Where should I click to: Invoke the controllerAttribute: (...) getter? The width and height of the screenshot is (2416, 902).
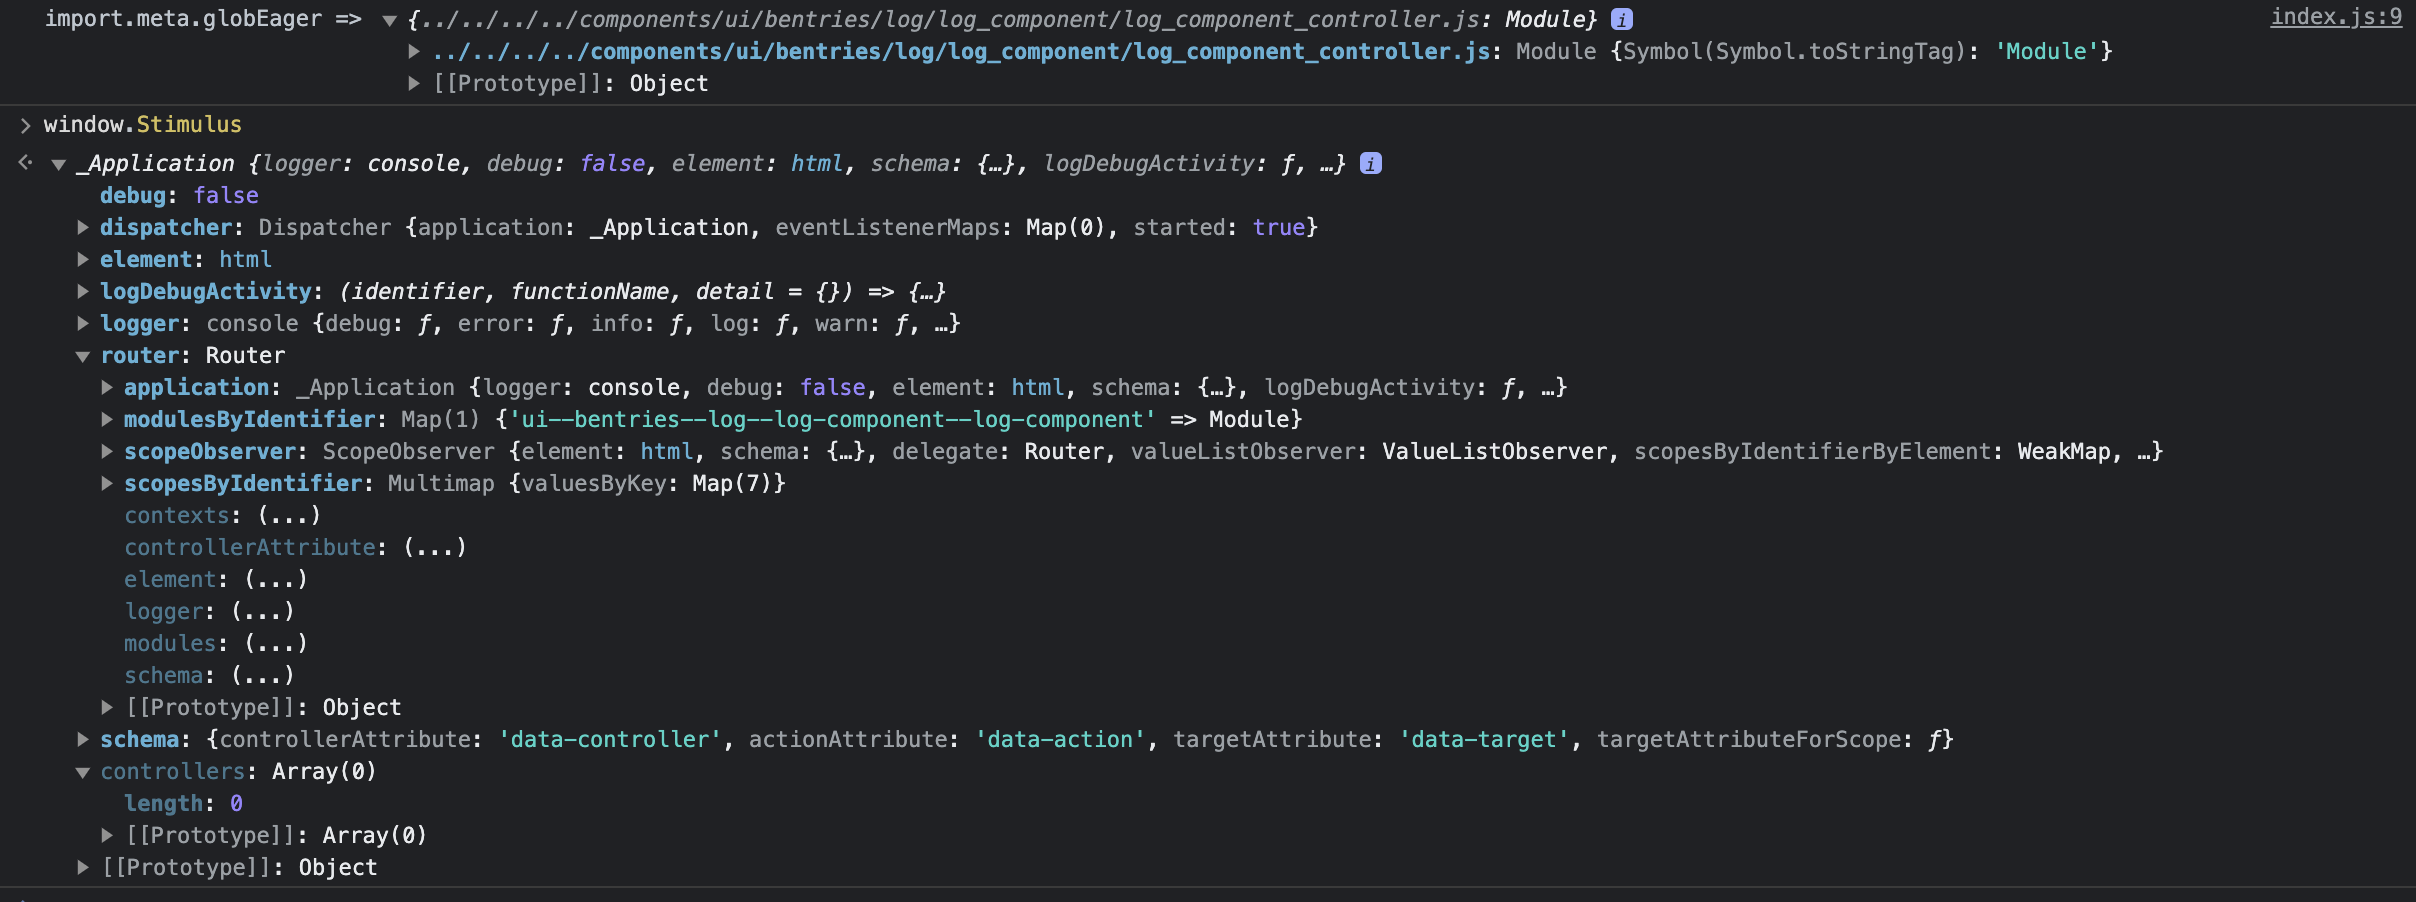pyautogui.click(x=435, y=547)
